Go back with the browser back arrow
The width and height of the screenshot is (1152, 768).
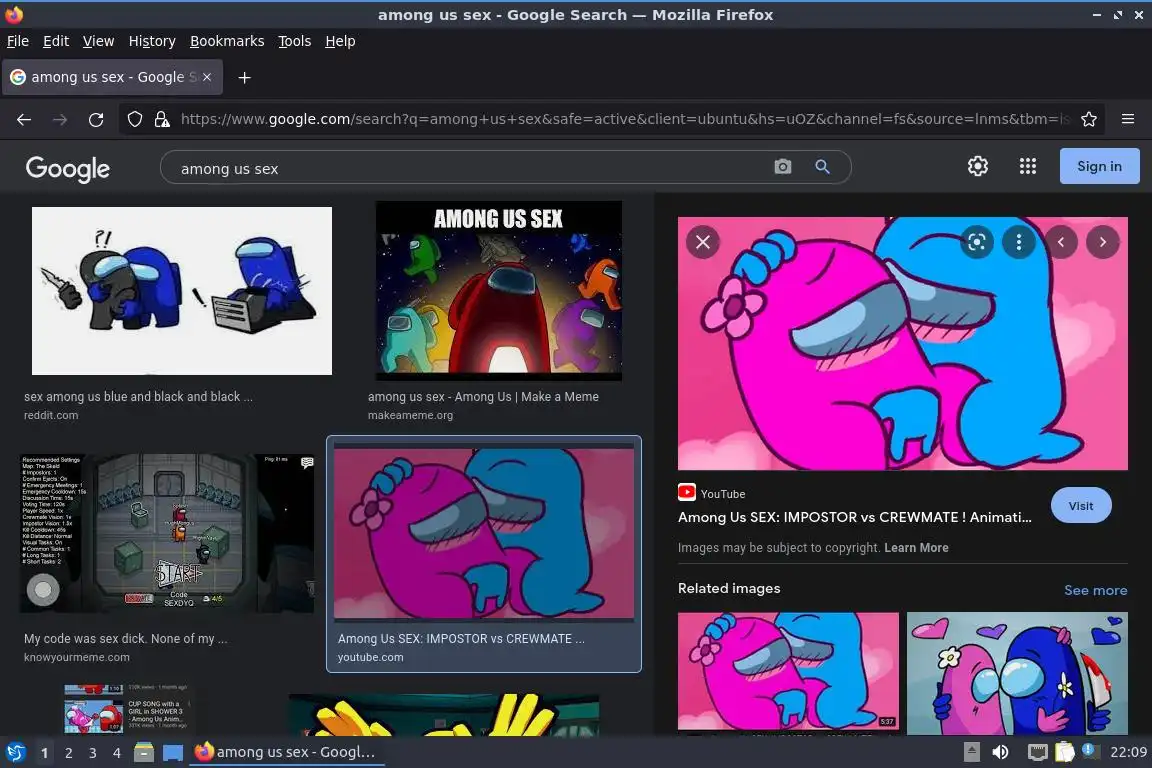click(24, 119)
